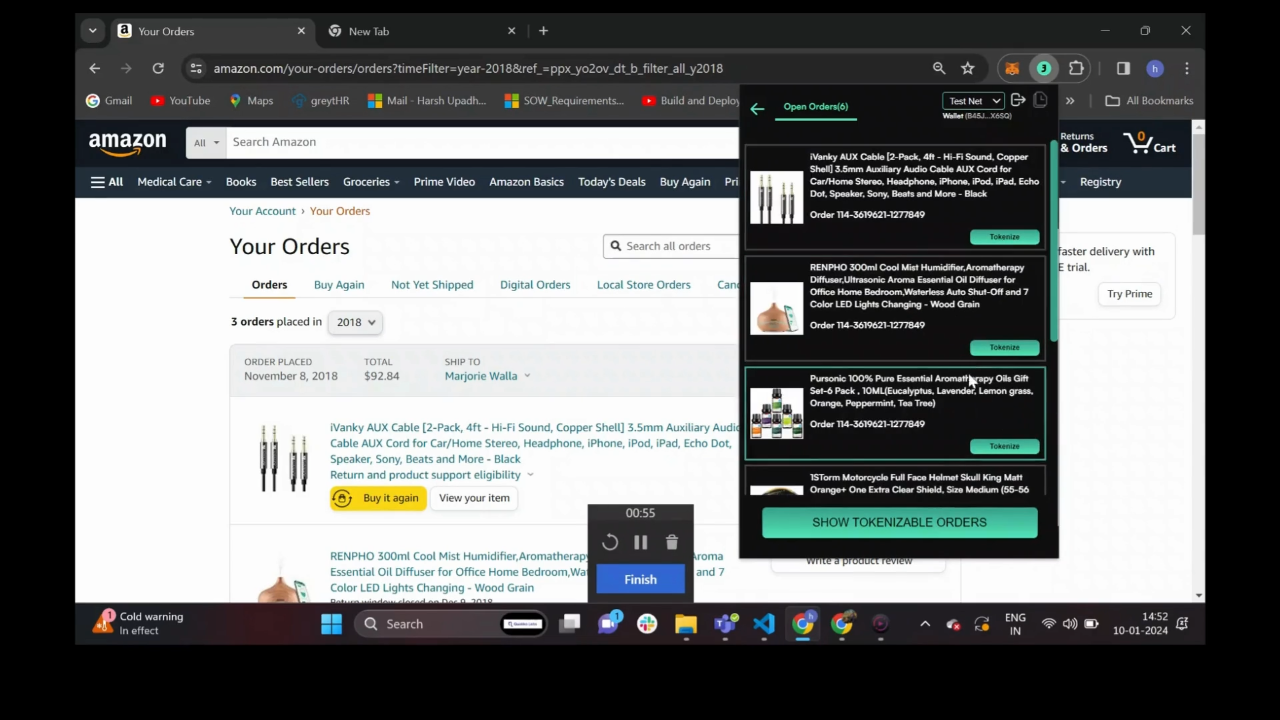This screenshot has height=720, width=1280.
Task: Click the zoom magnifier icon in address bar
Action: [x=939, y=68]
